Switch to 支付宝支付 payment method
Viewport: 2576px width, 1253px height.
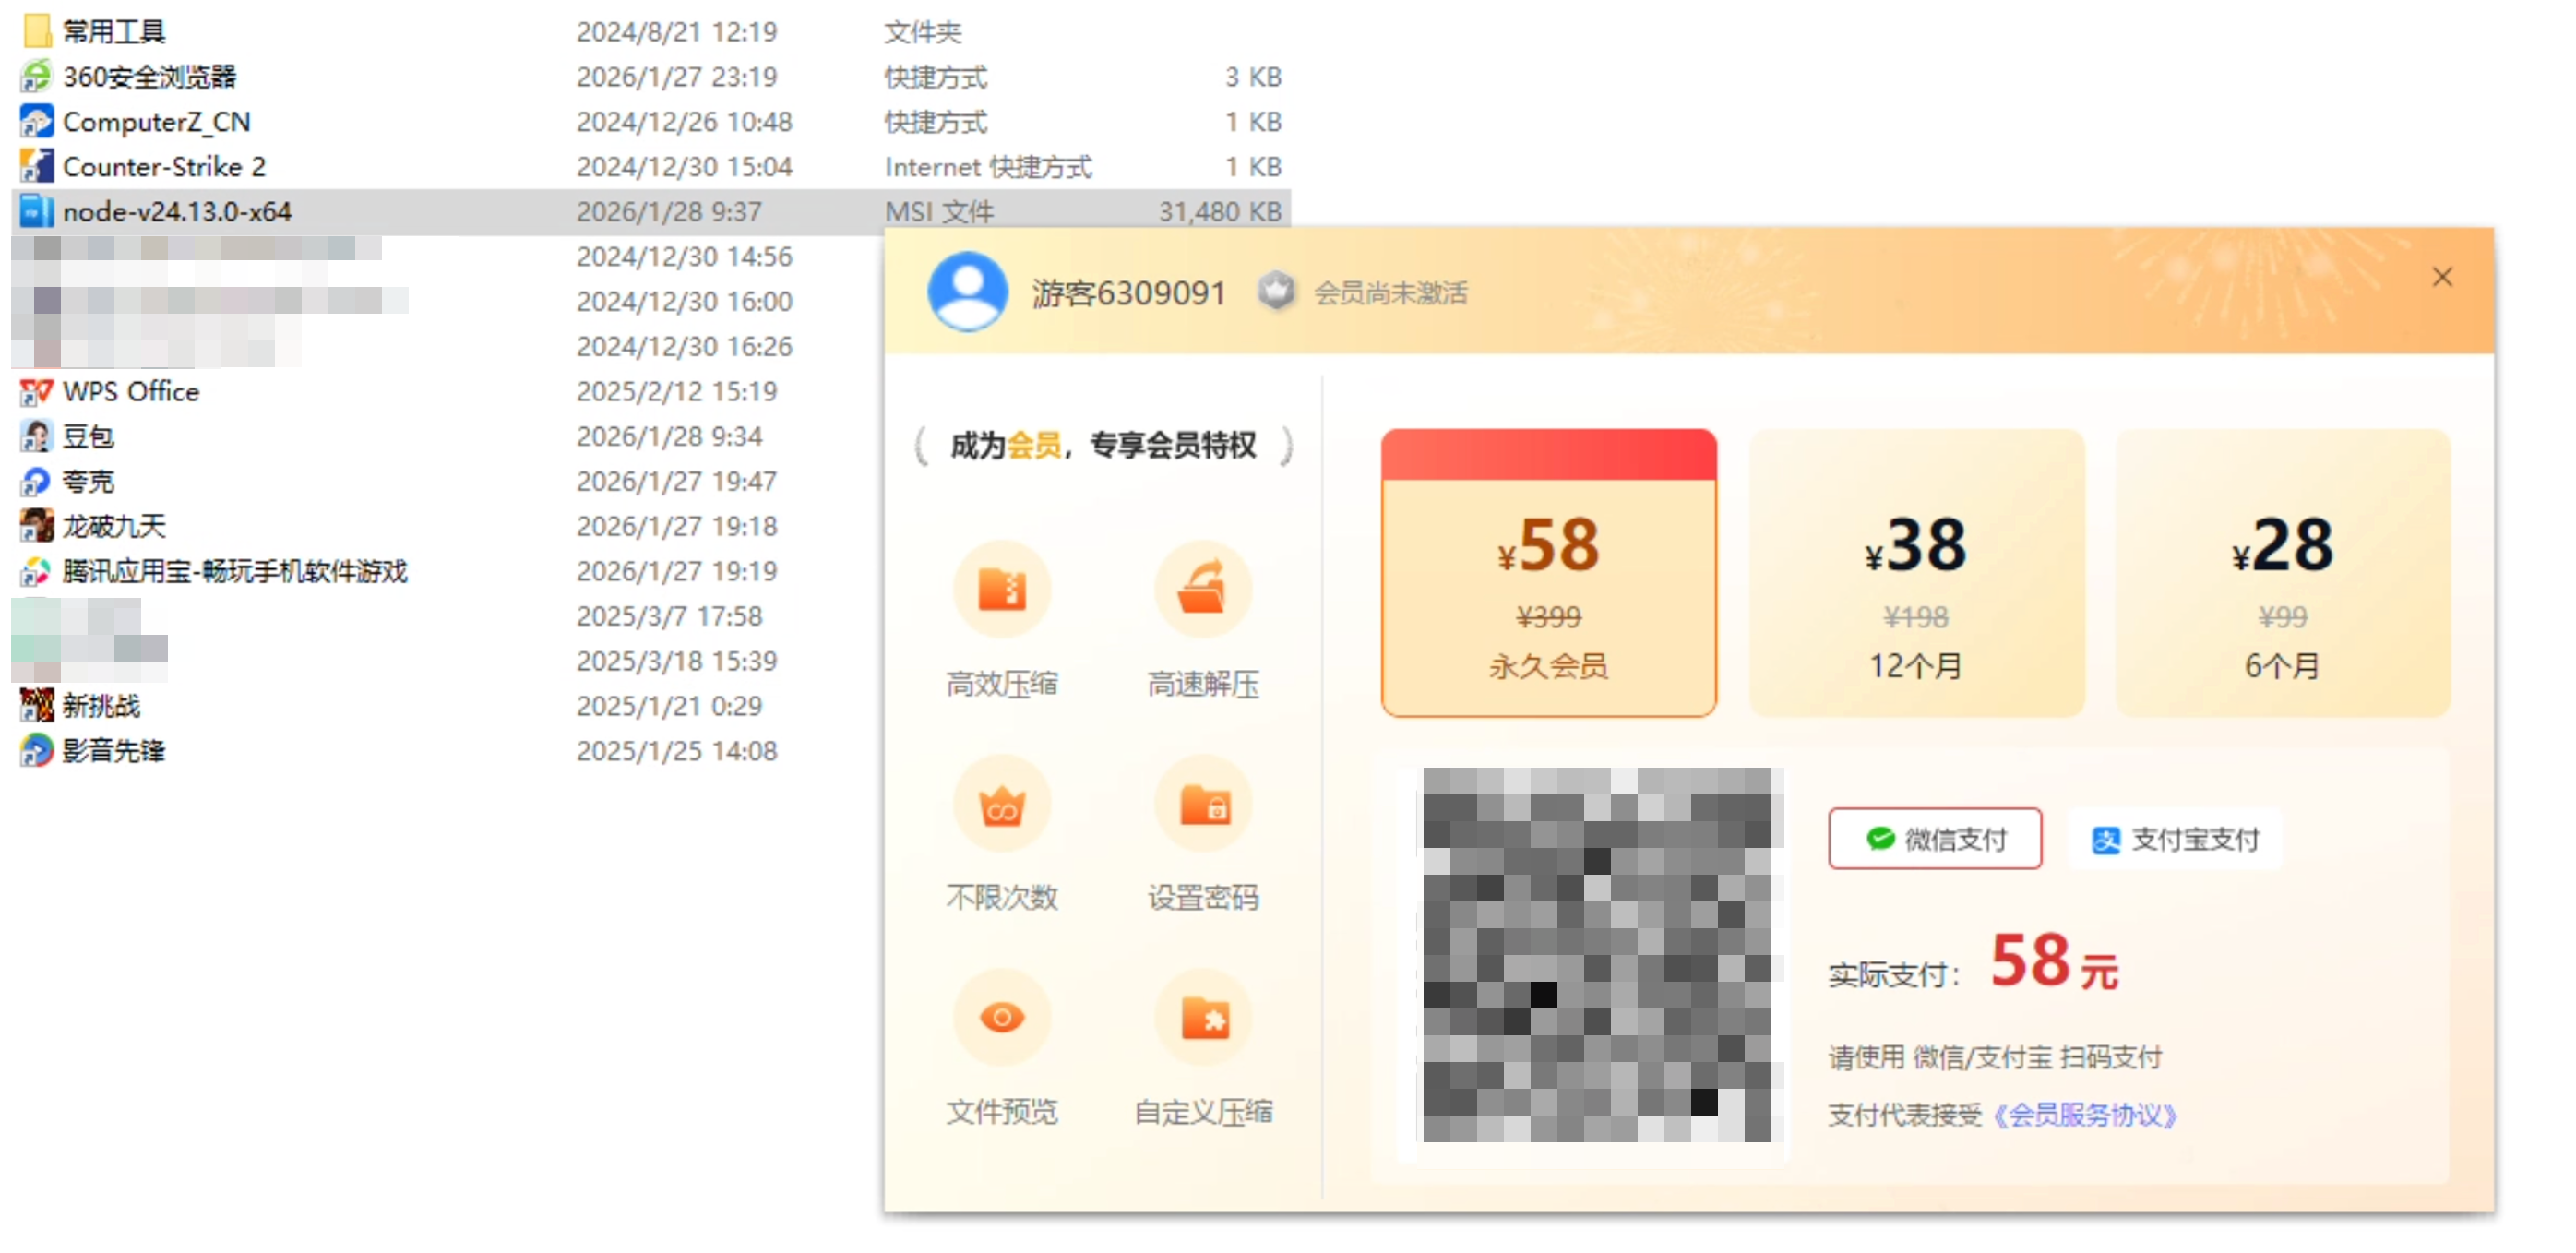[2174, 839]
